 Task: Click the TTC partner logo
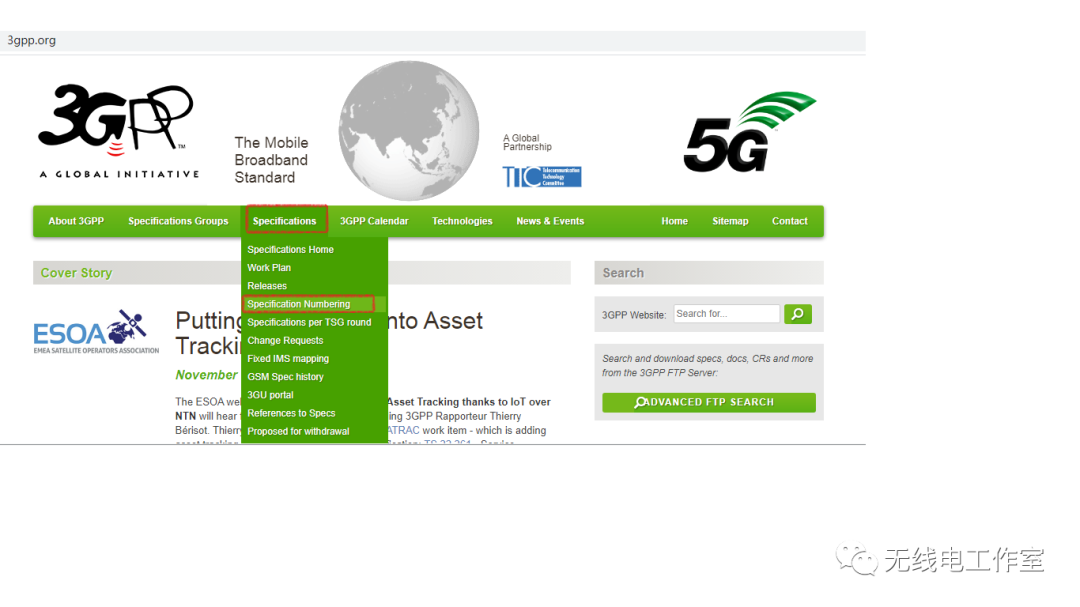pyautogui.click(x=541, y=176)
